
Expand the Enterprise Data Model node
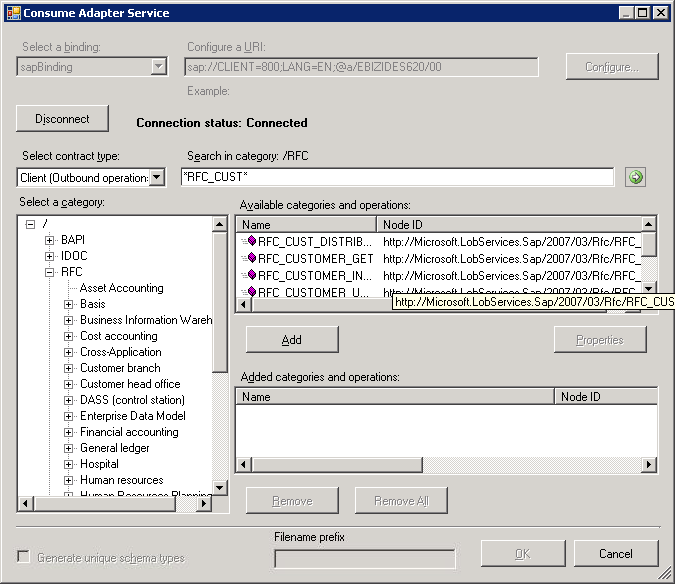(x=68, y=416)
